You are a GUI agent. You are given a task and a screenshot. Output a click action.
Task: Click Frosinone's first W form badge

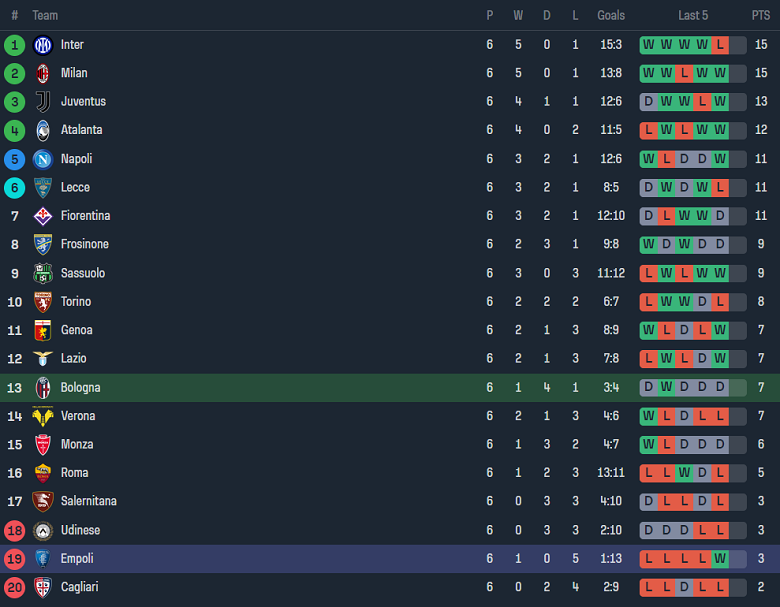pyautogui.click(x=648, y=244)
